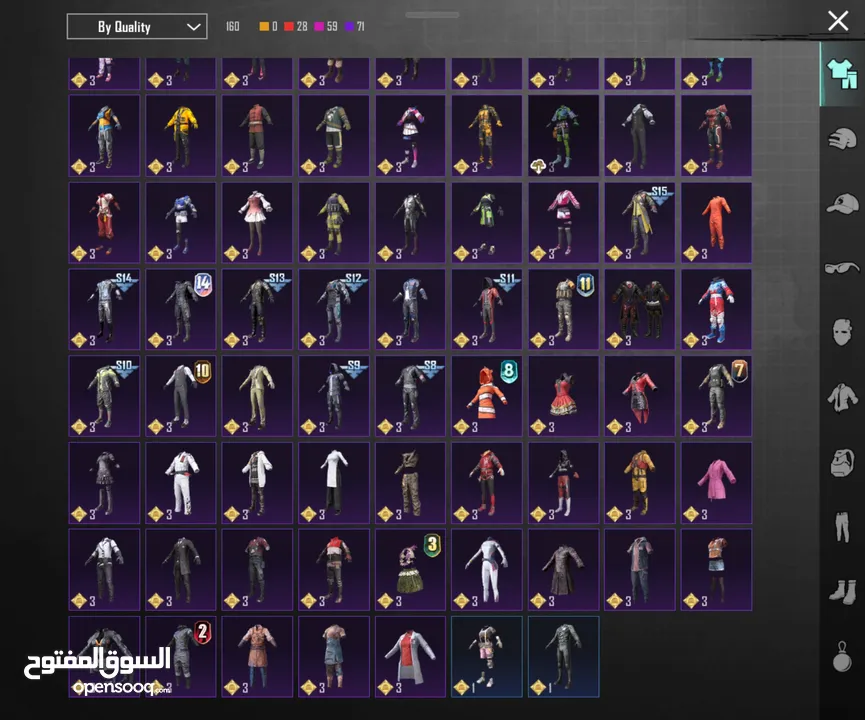Select the S12 season outfit
The image size is (865, 720).
click(x=334, y=309)
